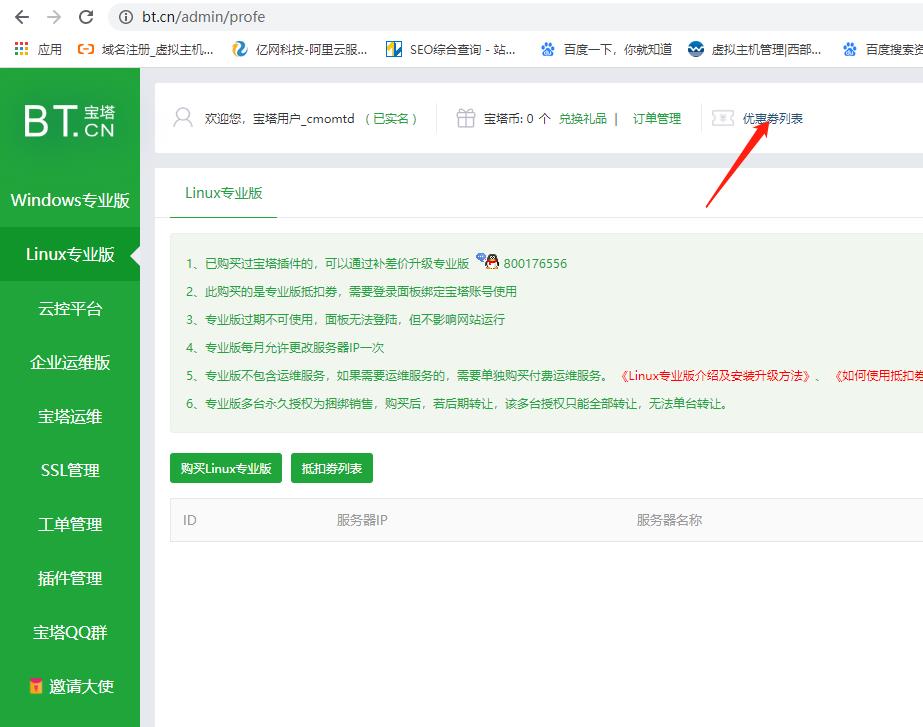
Task: Click the browser forward arrow
Action: [54, 17]
